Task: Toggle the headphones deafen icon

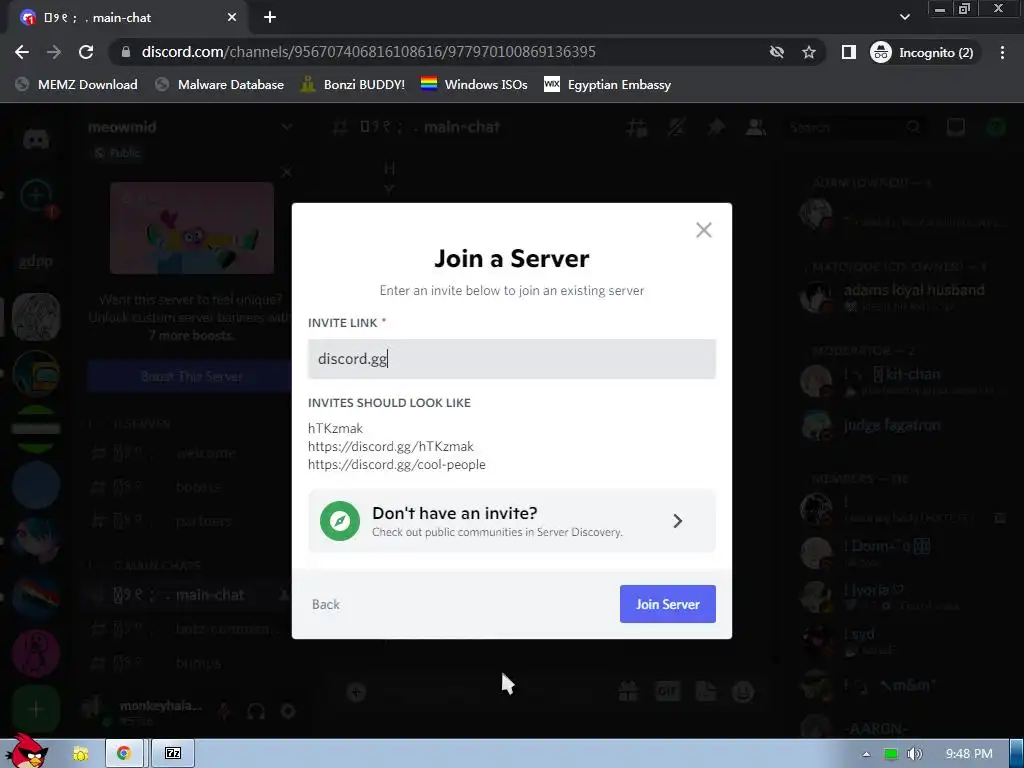Action: [256, 711]
